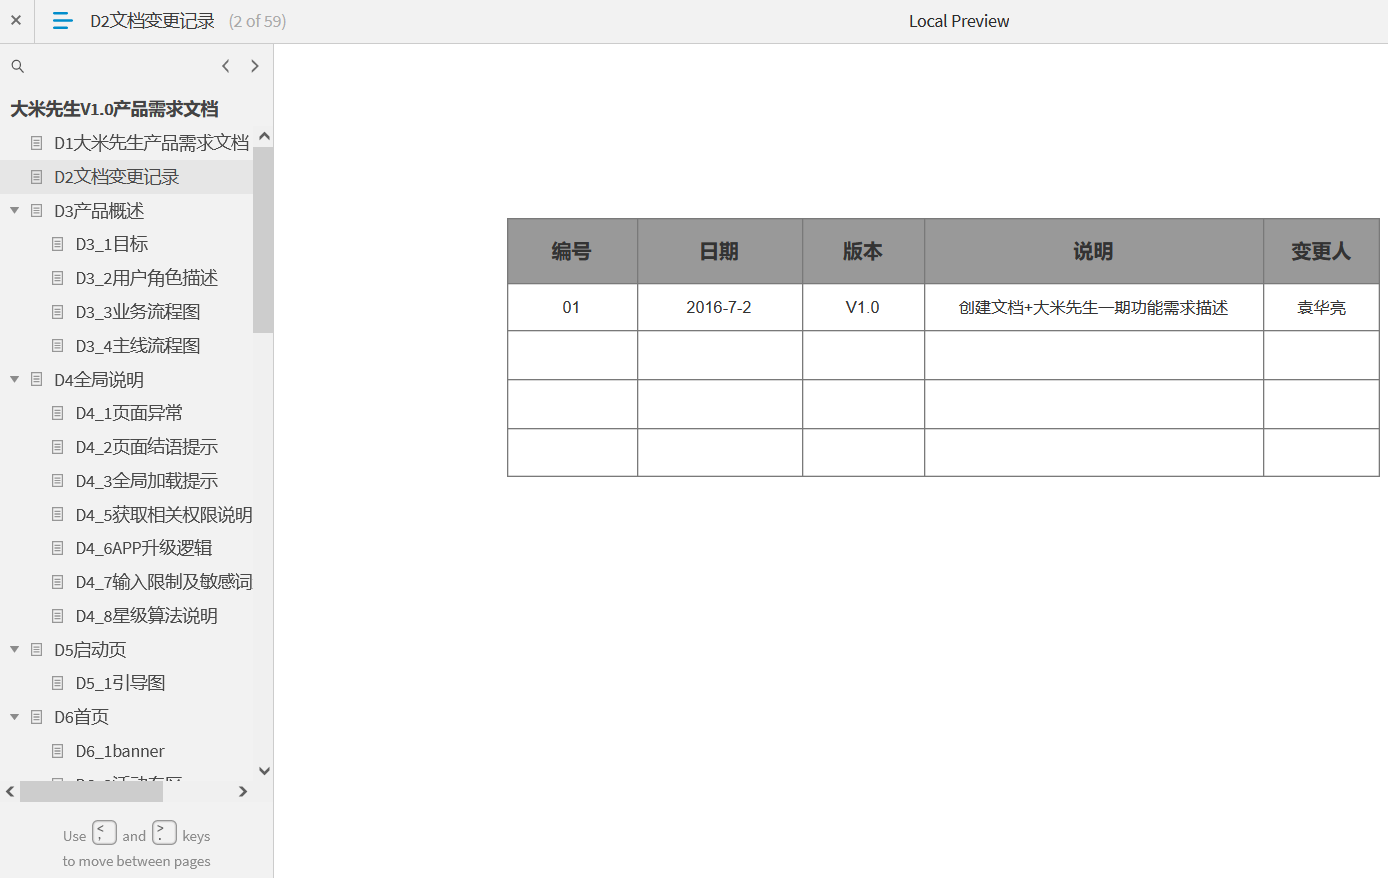Open the D6首页 page
The height and width of the screenshot is (878, 1388).
[81, 717]
